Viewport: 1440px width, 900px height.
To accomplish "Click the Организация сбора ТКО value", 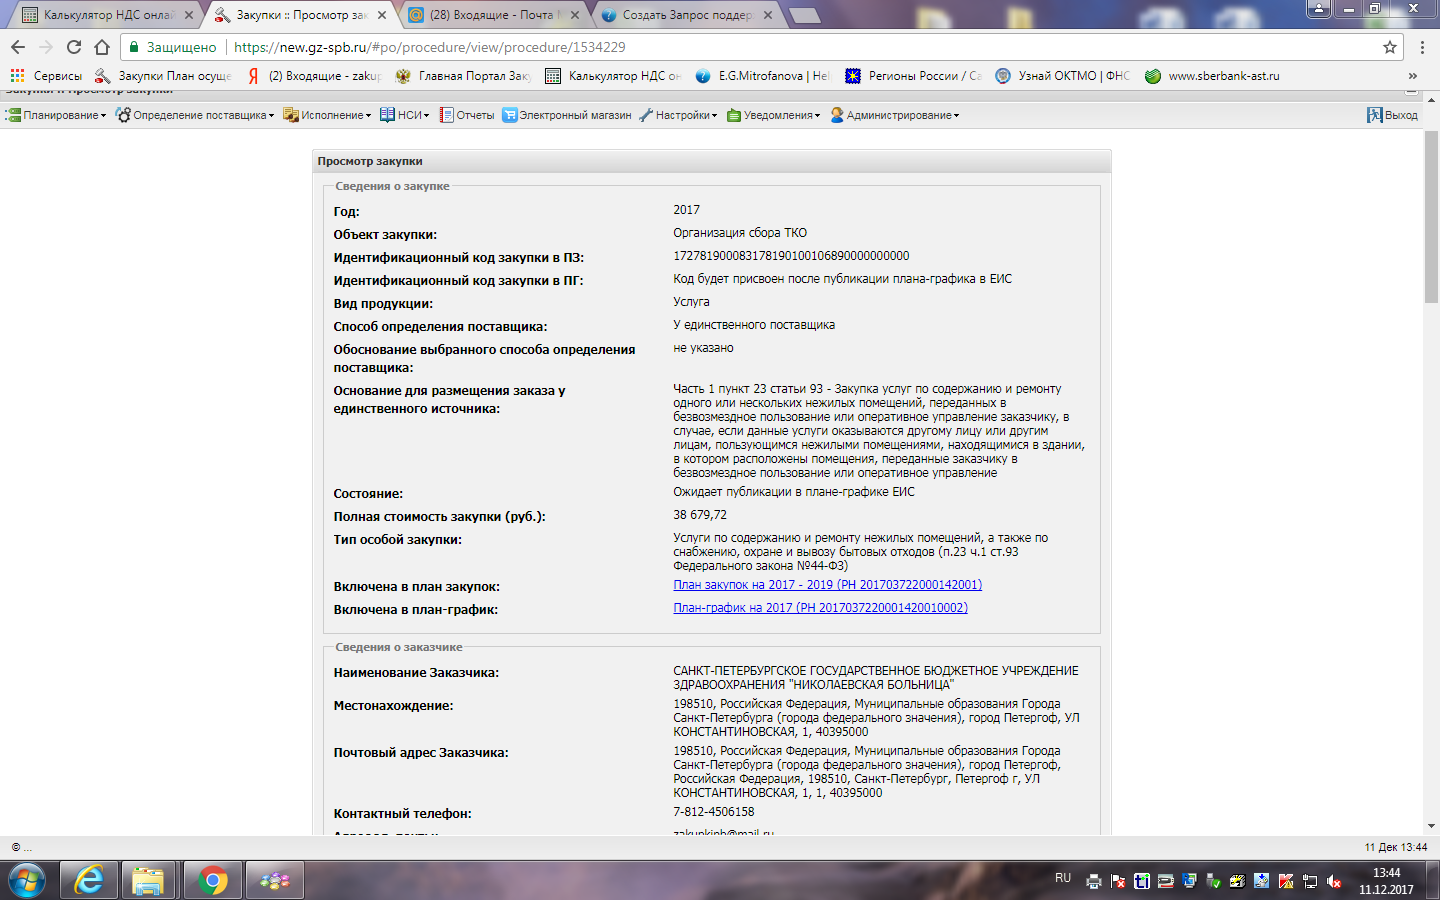I will pyautogui.click(x=740, y=233).
